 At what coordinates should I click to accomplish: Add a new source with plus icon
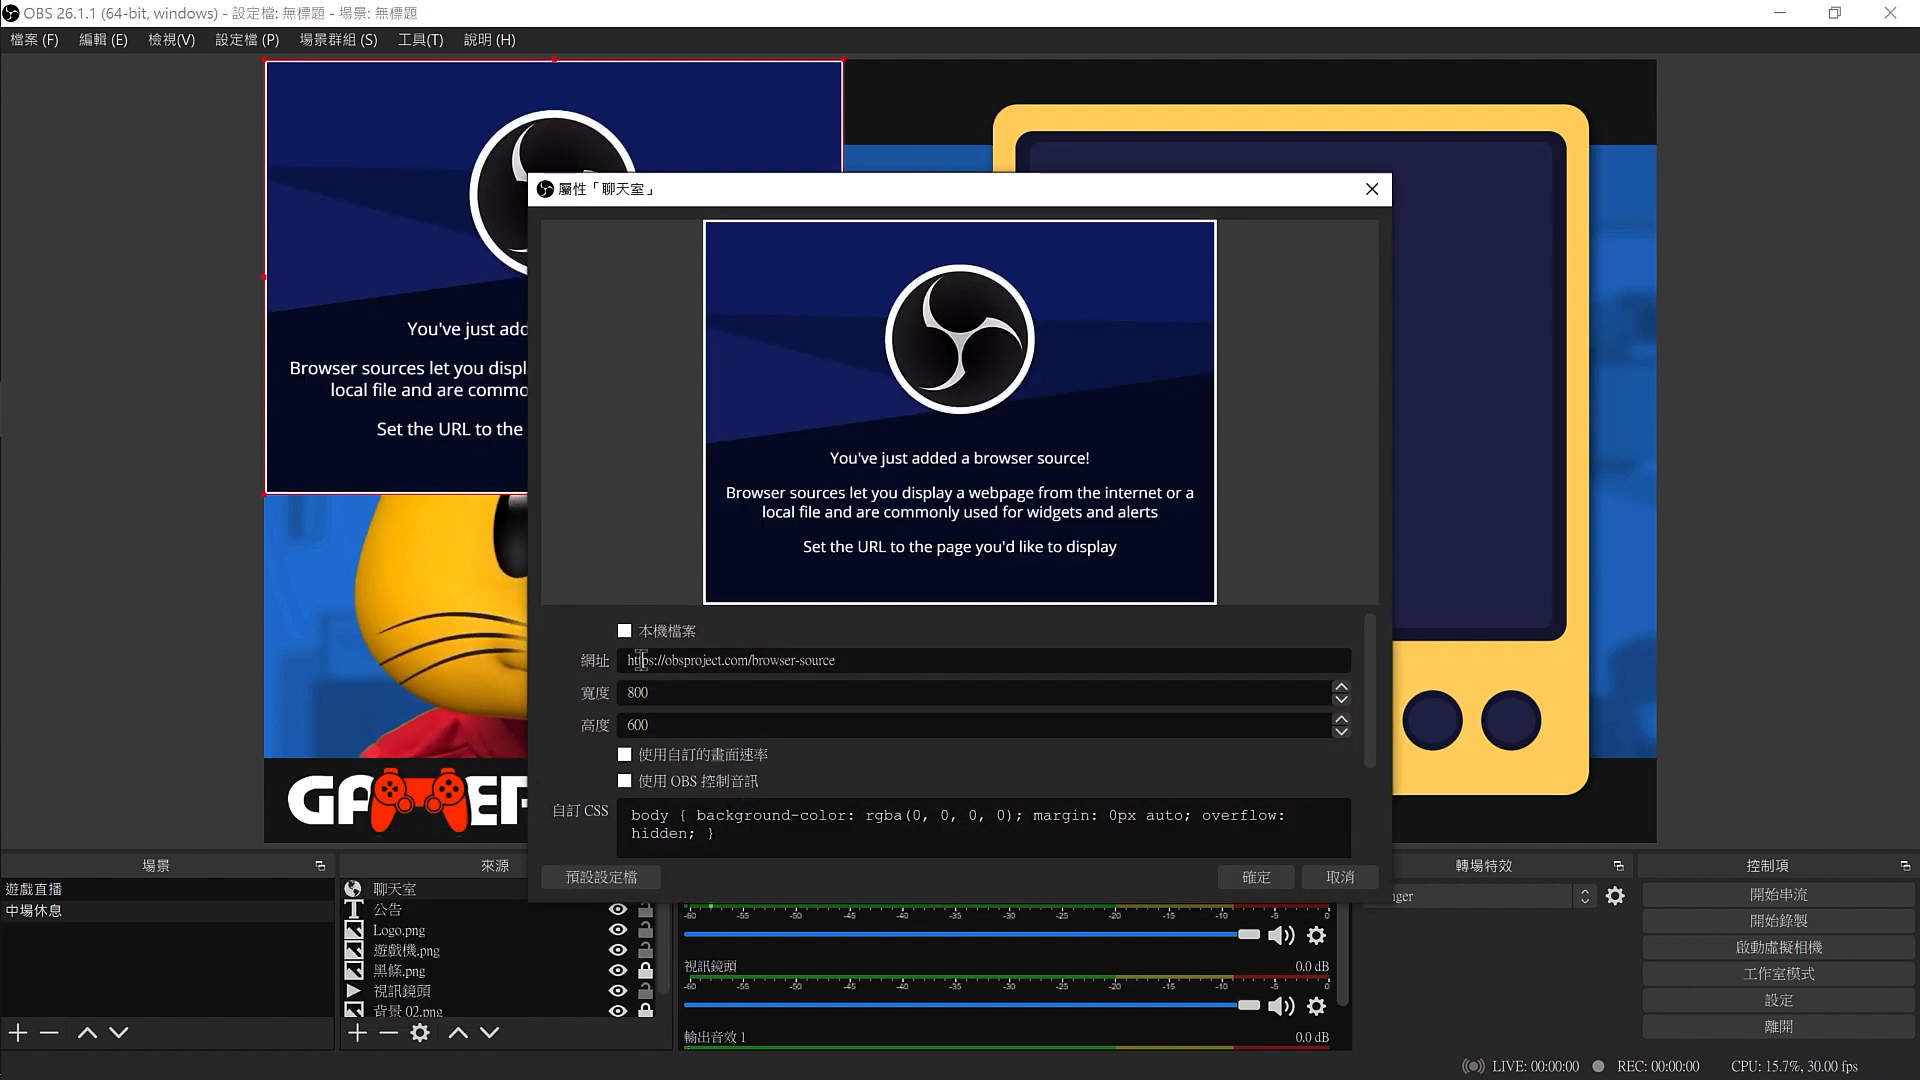tap(357, 1033)
